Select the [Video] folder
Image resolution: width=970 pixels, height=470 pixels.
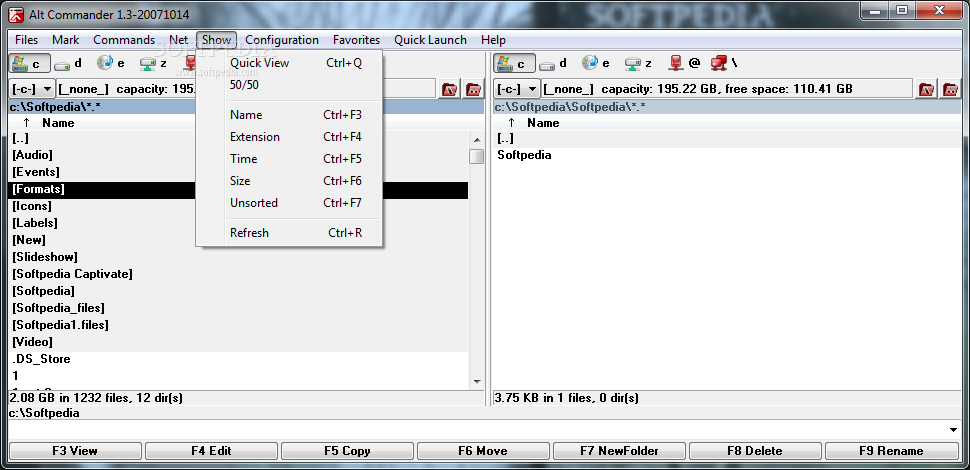238,342
